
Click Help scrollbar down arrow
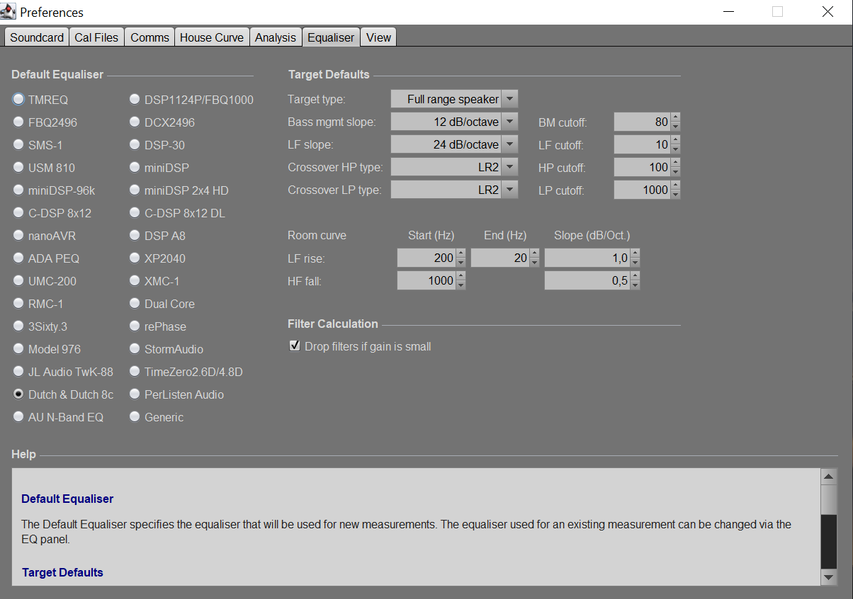pyautogui.click(x=829, y=577)
